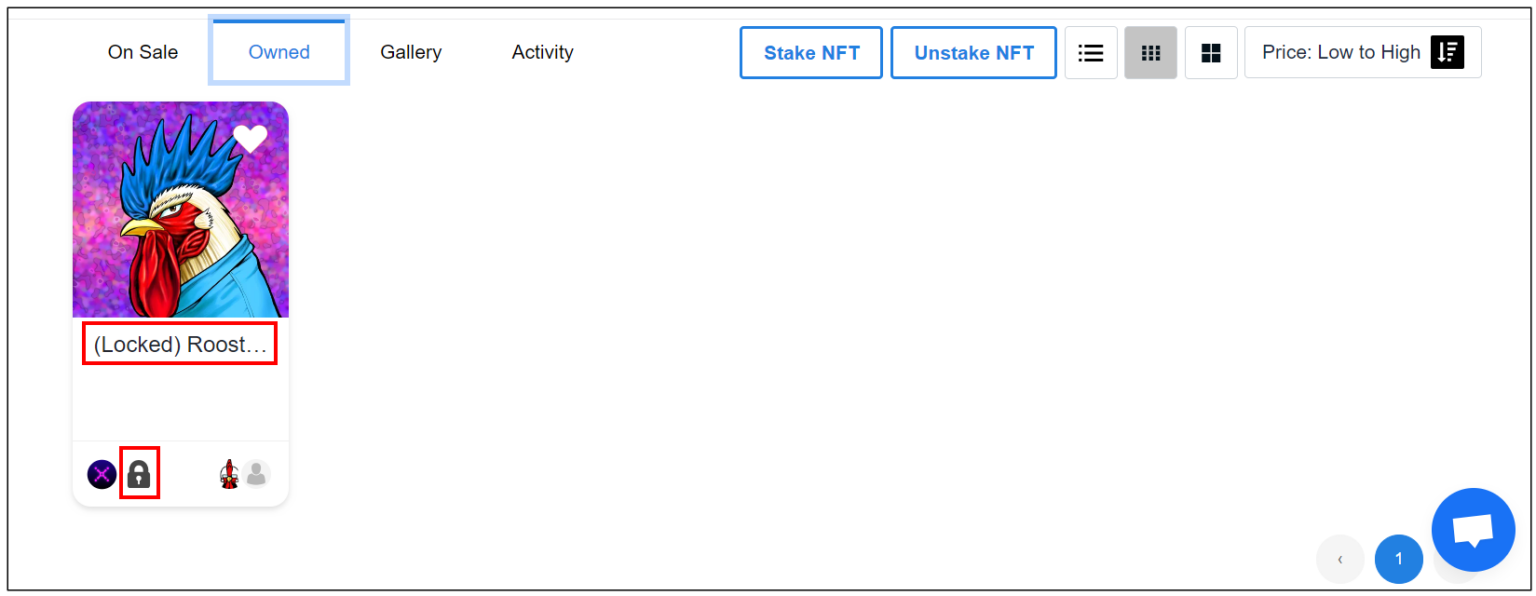Switch to the On Sale tab

(x=143, y=53)
